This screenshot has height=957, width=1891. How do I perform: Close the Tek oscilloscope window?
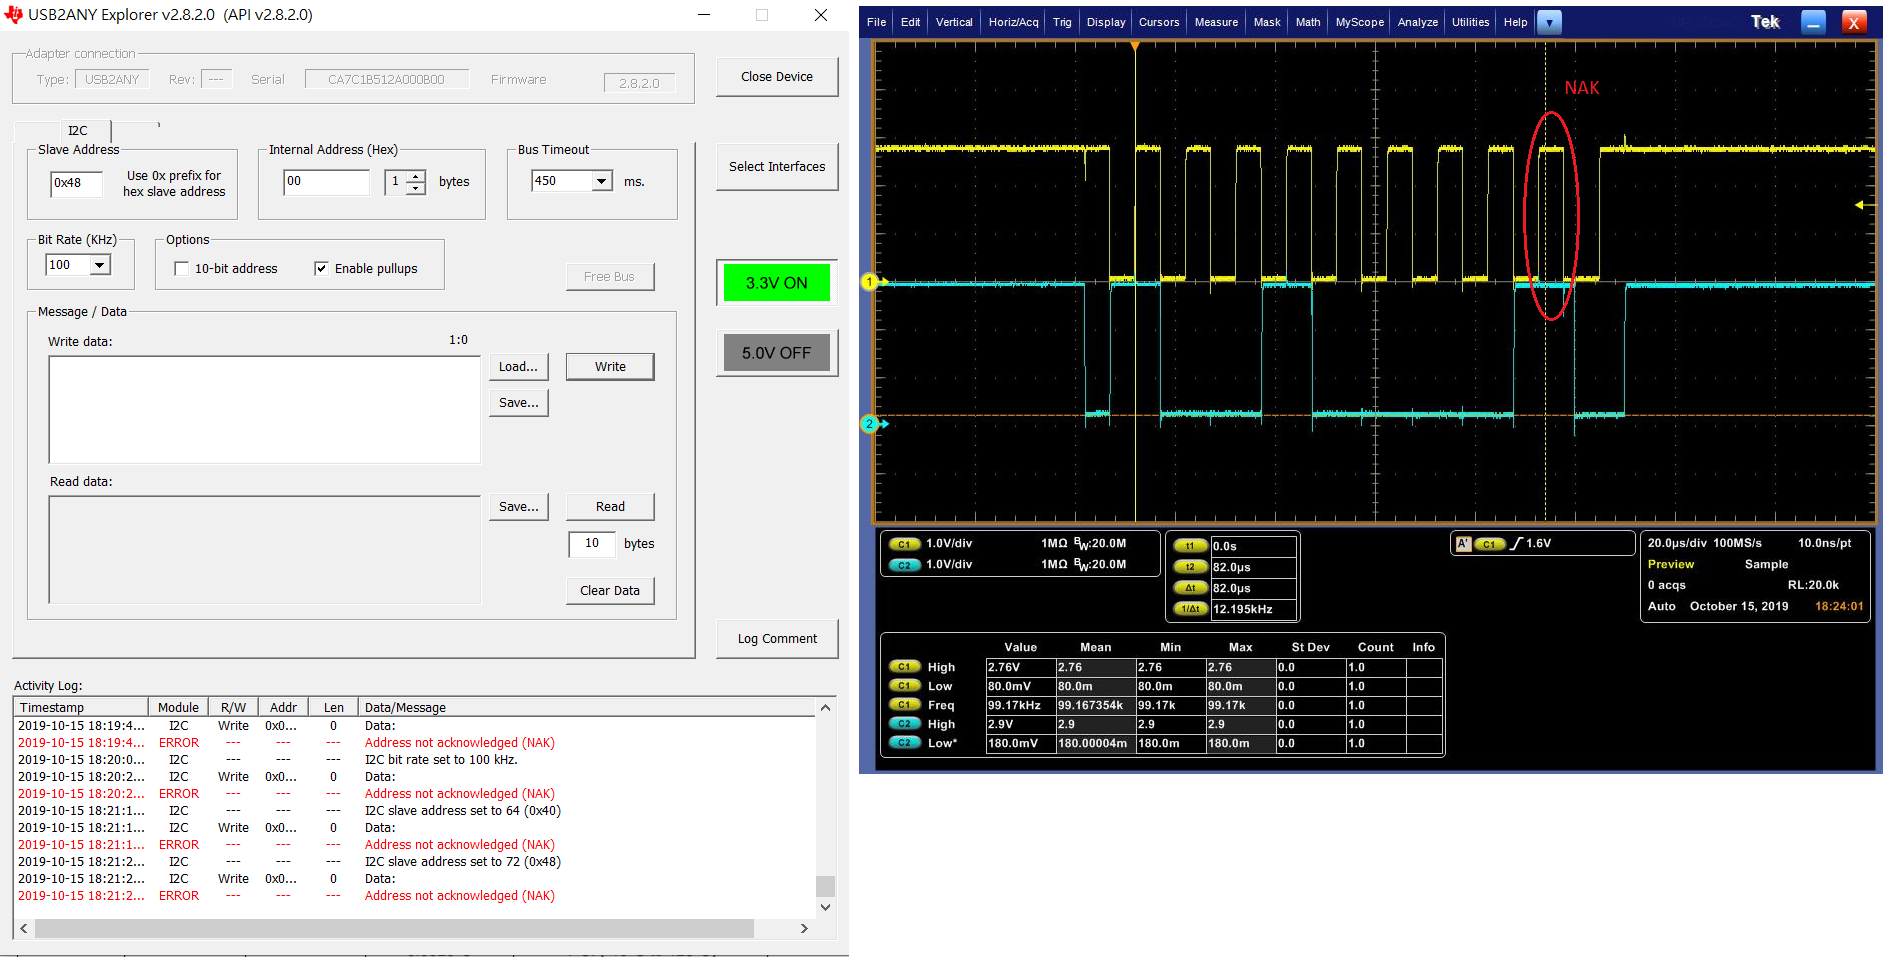[1854, 22]
